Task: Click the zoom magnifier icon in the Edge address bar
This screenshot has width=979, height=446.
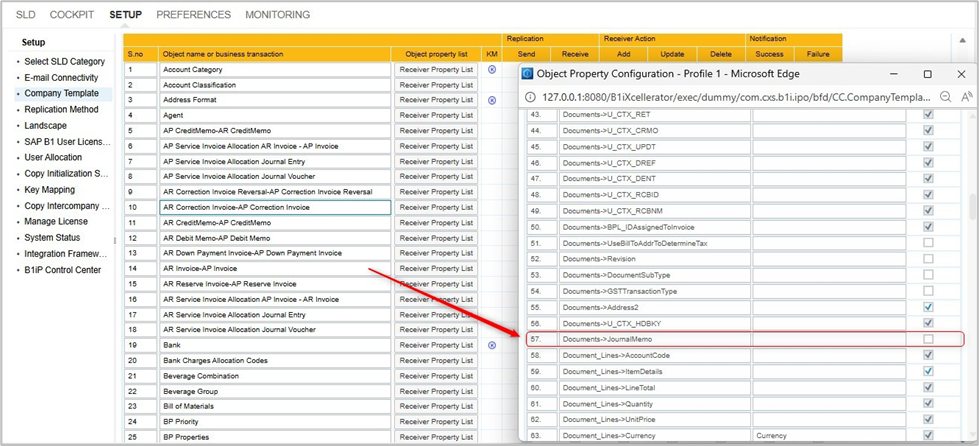Action: coord(945,97)
